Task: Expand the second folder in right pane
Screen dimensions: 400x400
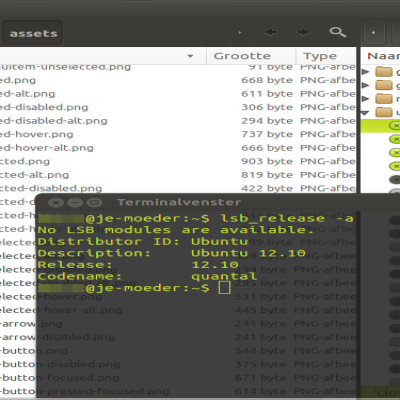Action: pyautogui.click(x=366, y=85)
